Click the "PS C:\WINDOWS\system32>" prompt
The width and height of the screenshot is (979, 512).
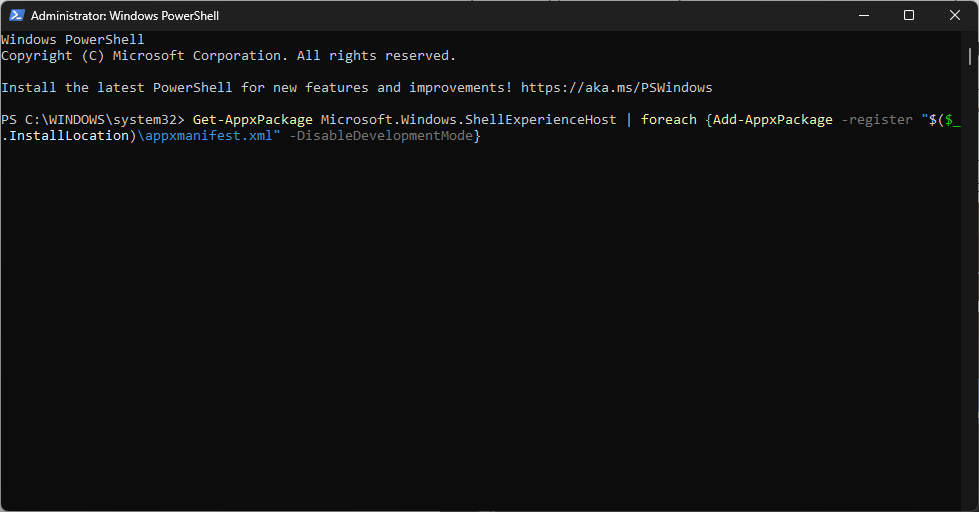[93, 120]
